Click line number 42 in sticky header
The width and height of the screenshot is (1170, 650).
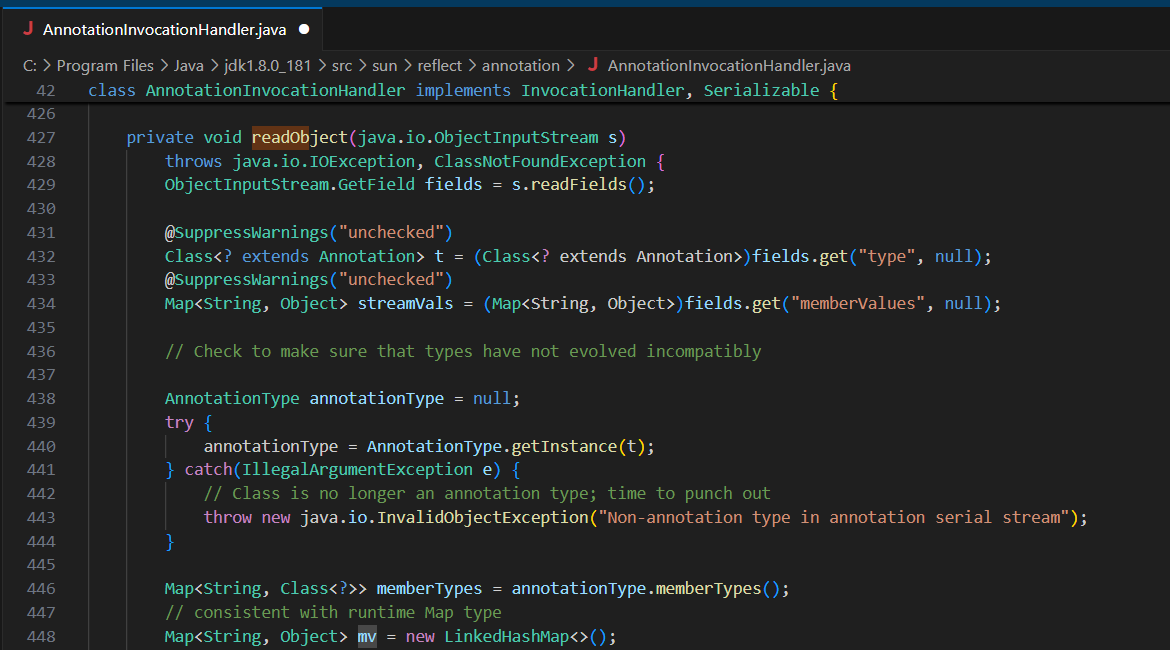click(x=46, y=90)
